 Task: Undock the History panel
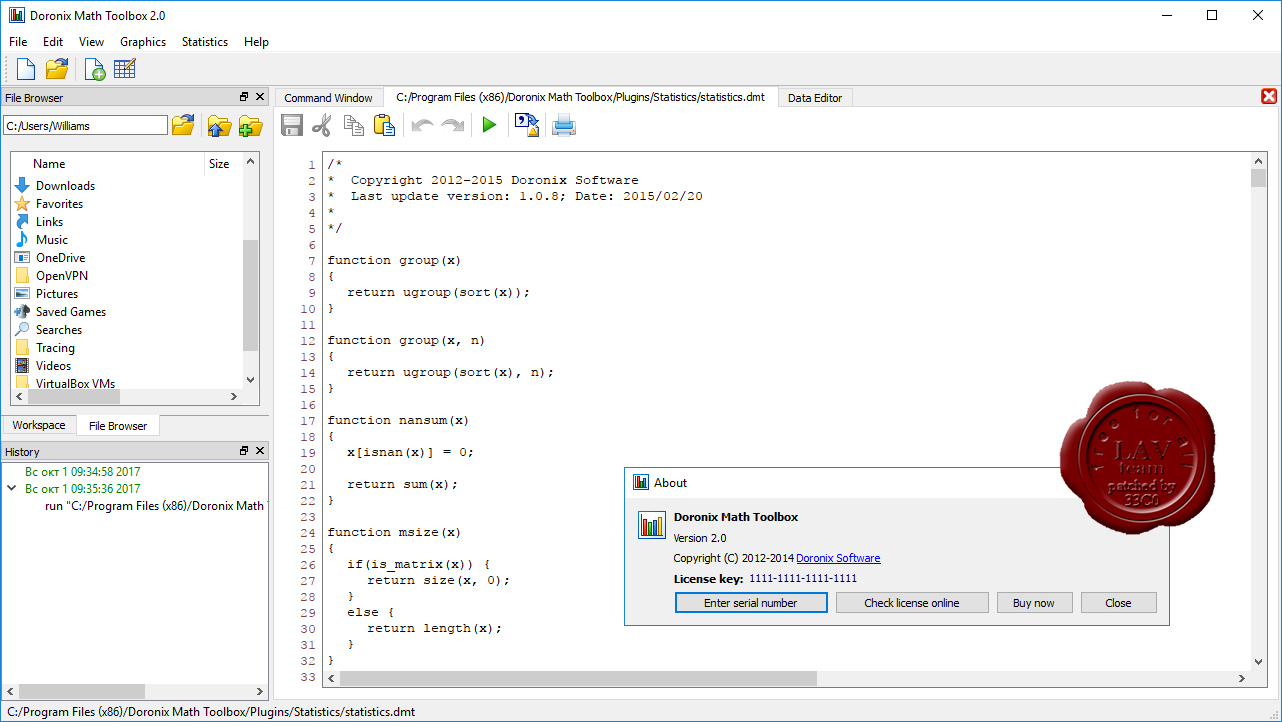pyautogui.click(x=244, y=451)
